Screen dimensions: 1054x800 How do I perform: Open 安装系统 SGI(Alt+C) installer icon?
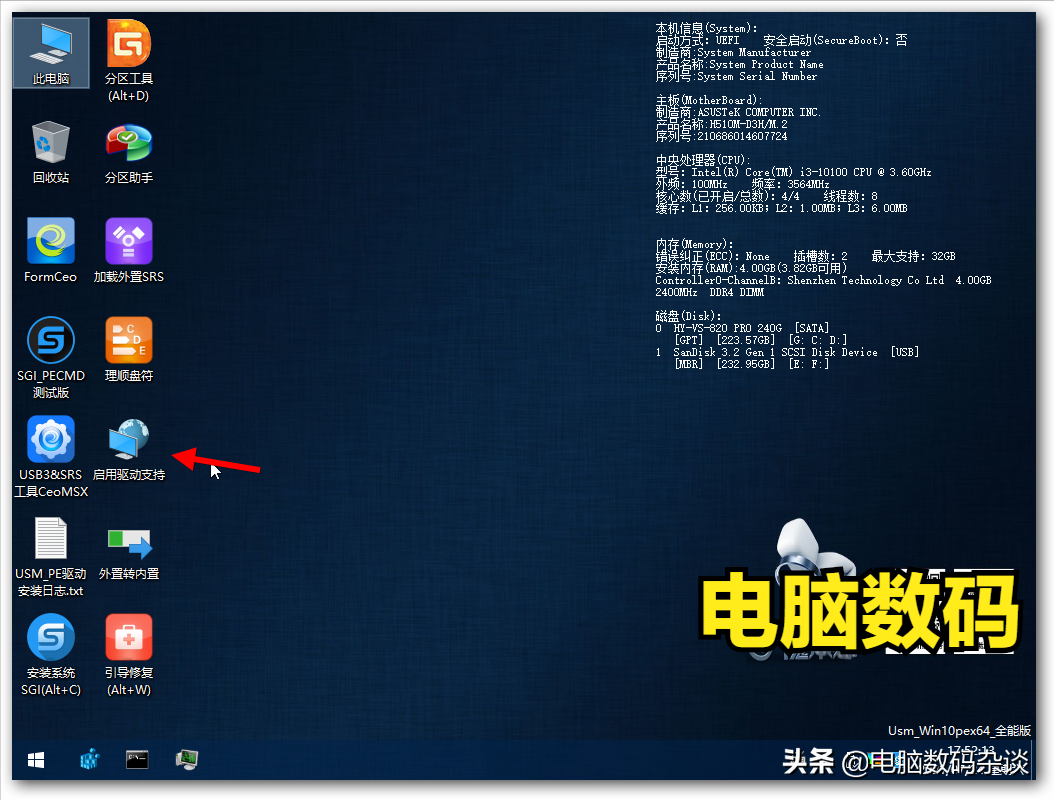tap(51, 655)
